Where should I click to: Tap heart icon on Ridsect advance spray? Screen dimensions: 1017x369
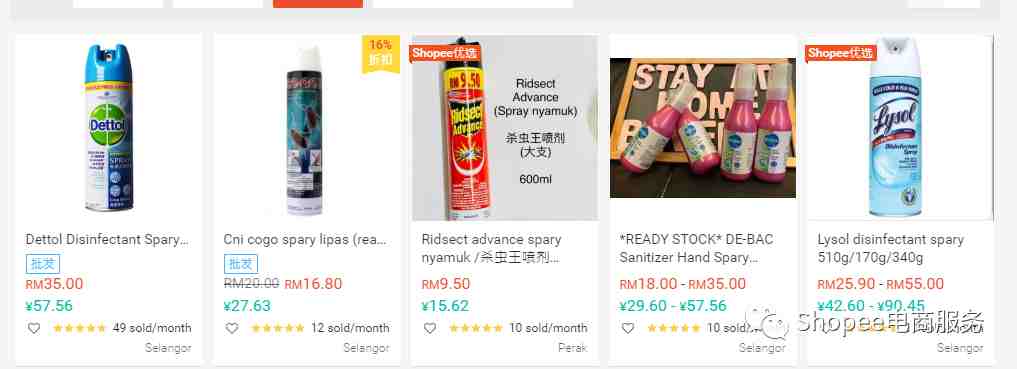point(430,328)
